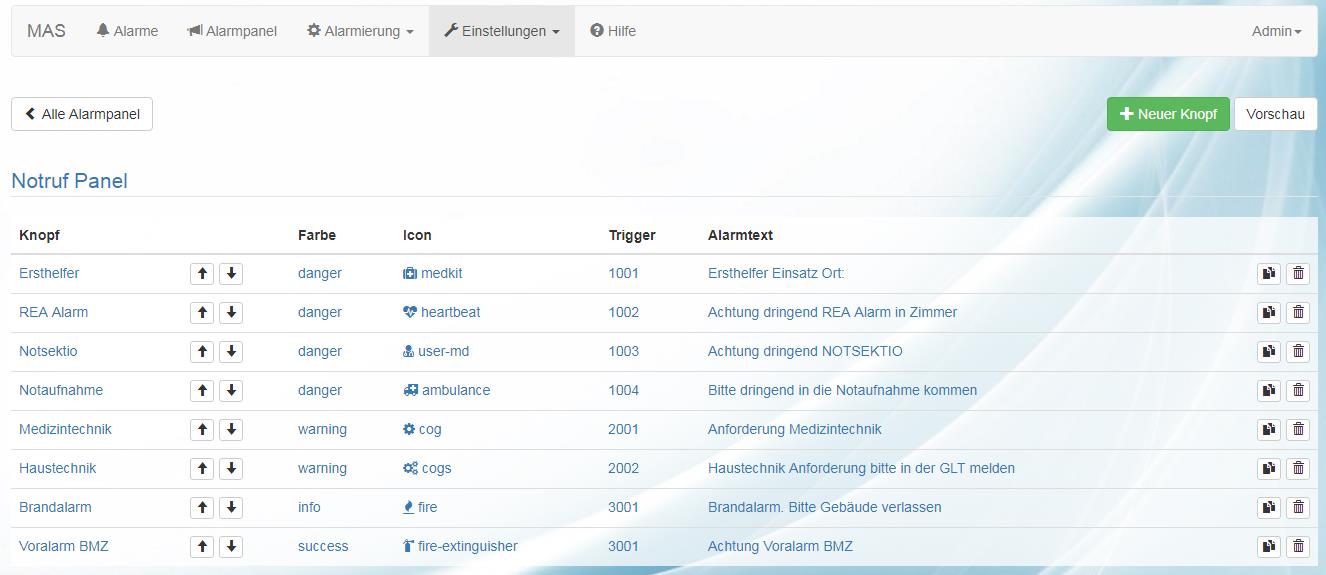The width and height of the screenshot is (1326, 575).
Task: Copy the Ersthelfer button entry
Action: 1269,274
